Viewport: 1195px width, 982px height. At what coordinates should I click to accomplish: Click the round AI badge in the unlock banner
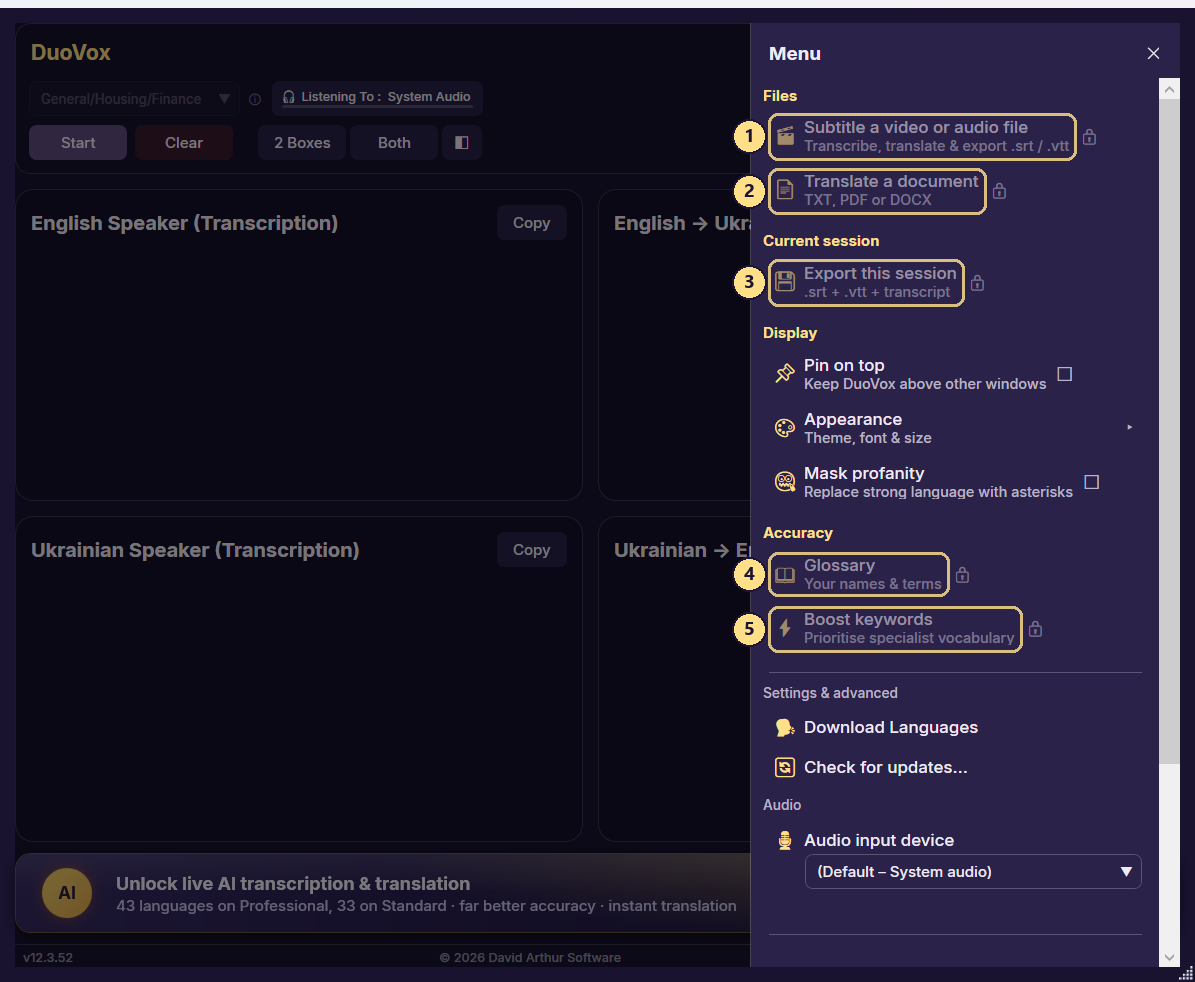tap(67, 893)
